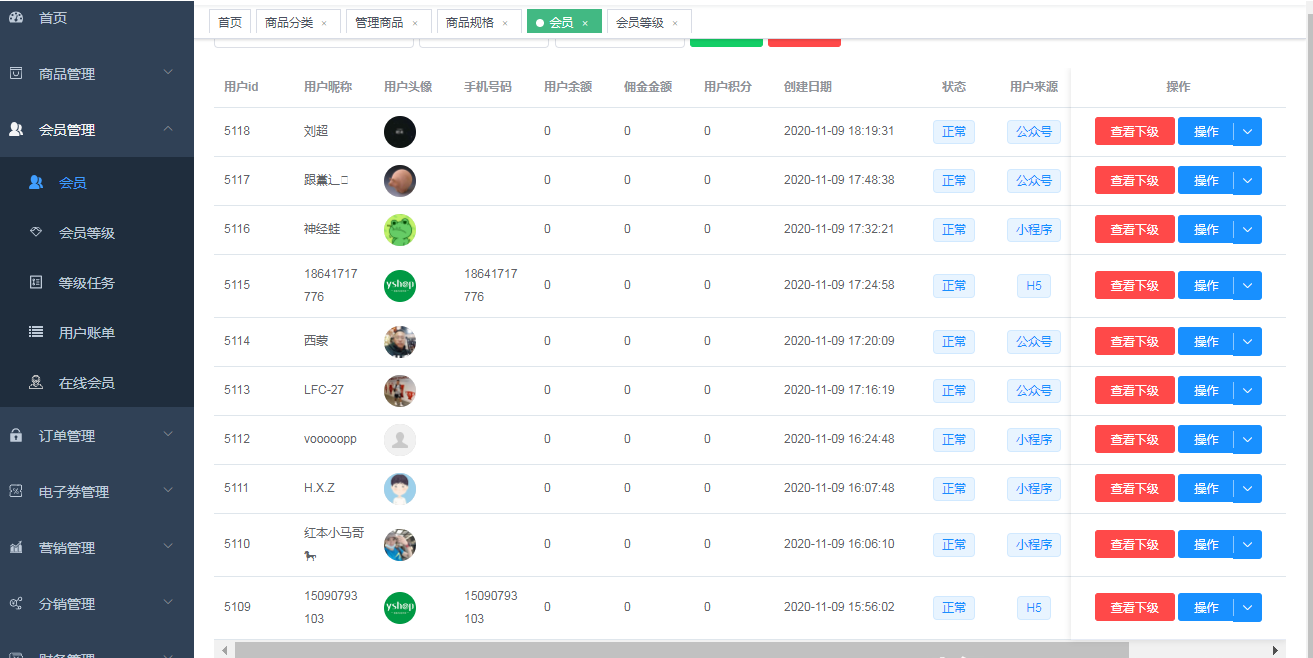Screen dimensions: 1313x658
Task: Click 小程序 source tag for 神经蛙
Action: (1034, 230)
